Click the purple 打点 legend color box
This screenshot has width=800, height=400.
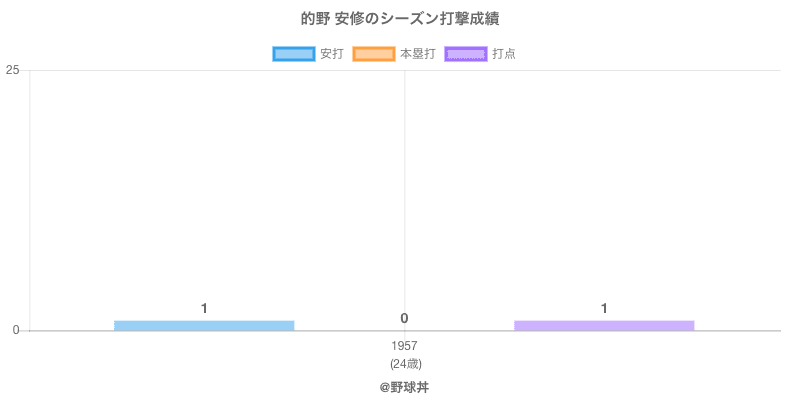[x=466, y=54]
